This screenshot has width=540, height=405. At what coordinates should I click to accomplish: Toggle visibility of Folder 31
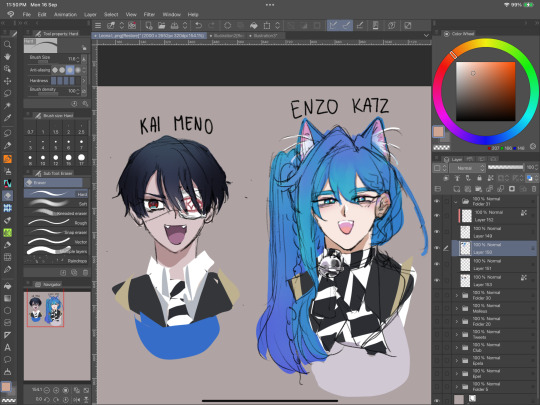[x=437, y=201]
